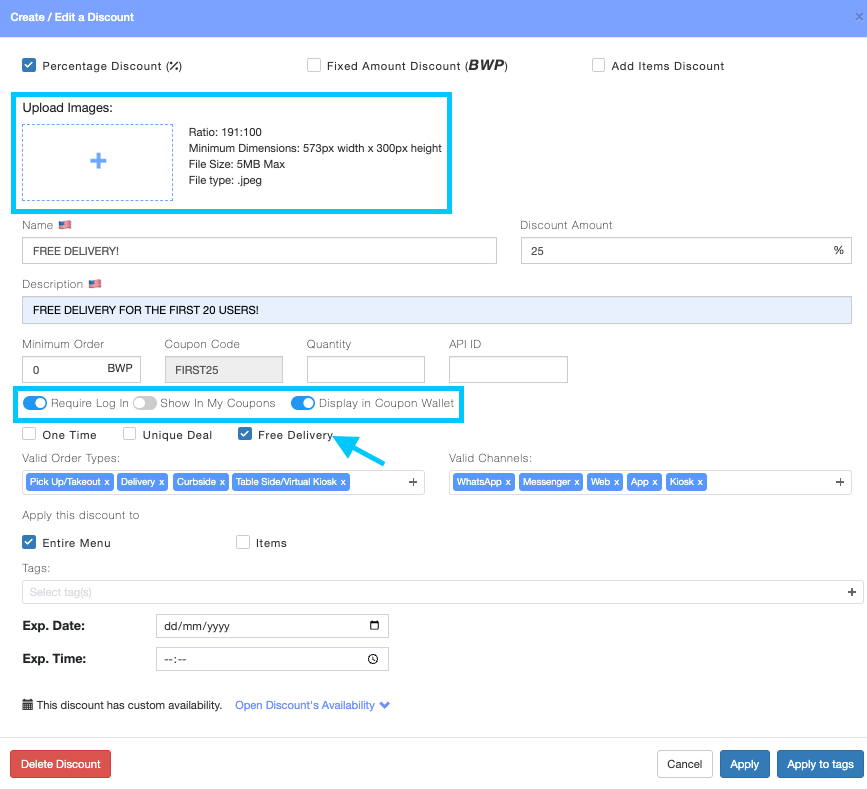This screenshot has height=789, width=867.
Task: Remove the WhatsApp channel tag
Action: [x=508, y=482]
